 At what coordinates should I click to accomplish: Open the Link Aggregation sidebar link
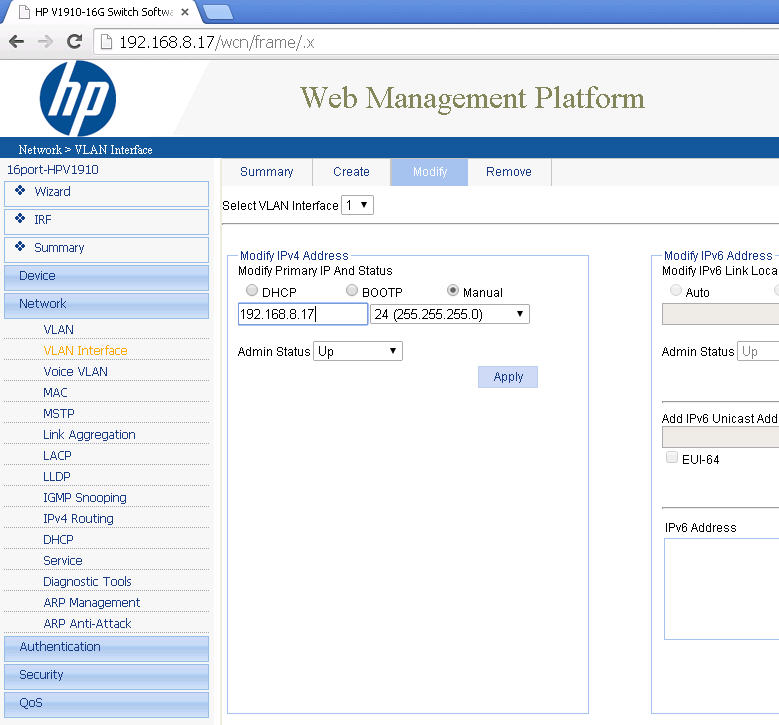pyautogui.click(x=89, y=435)
